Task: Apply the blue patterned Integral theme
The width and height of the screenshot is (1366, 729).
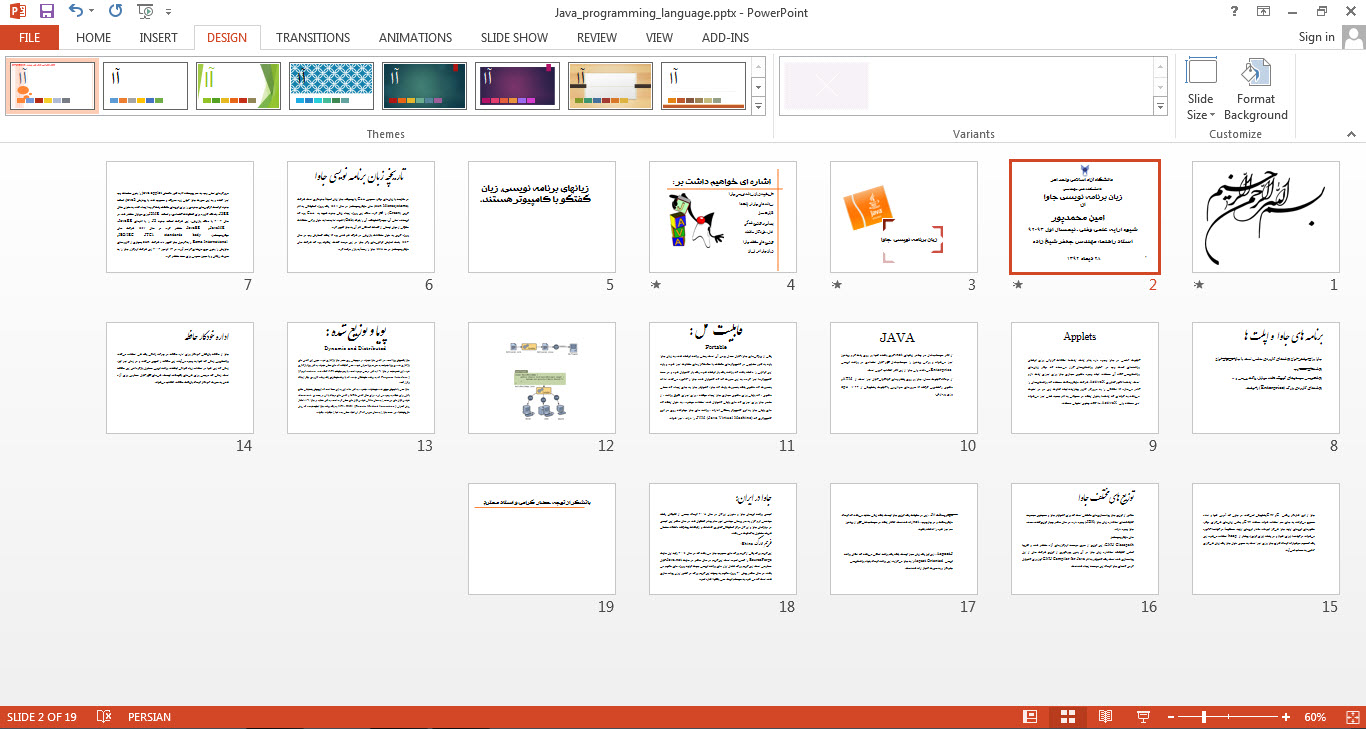Action: click(x=332, y=85)
